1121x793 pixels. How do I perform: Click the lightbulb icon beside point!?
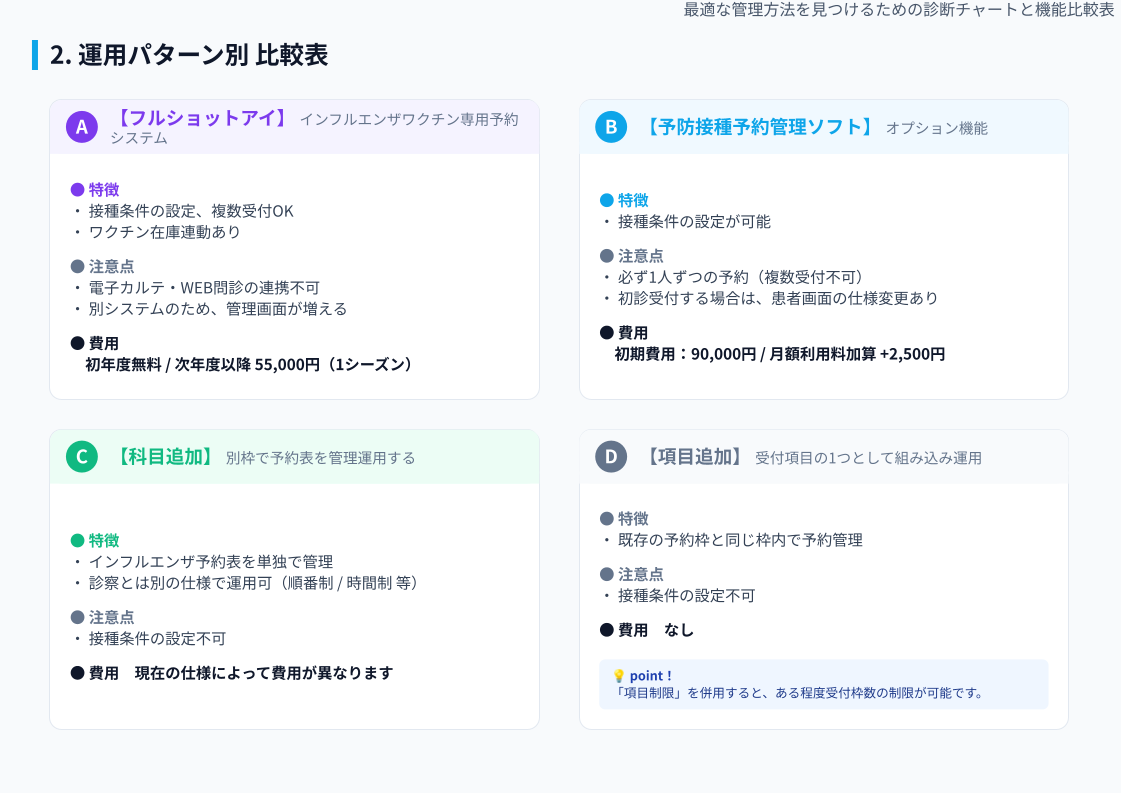[619, 676]
